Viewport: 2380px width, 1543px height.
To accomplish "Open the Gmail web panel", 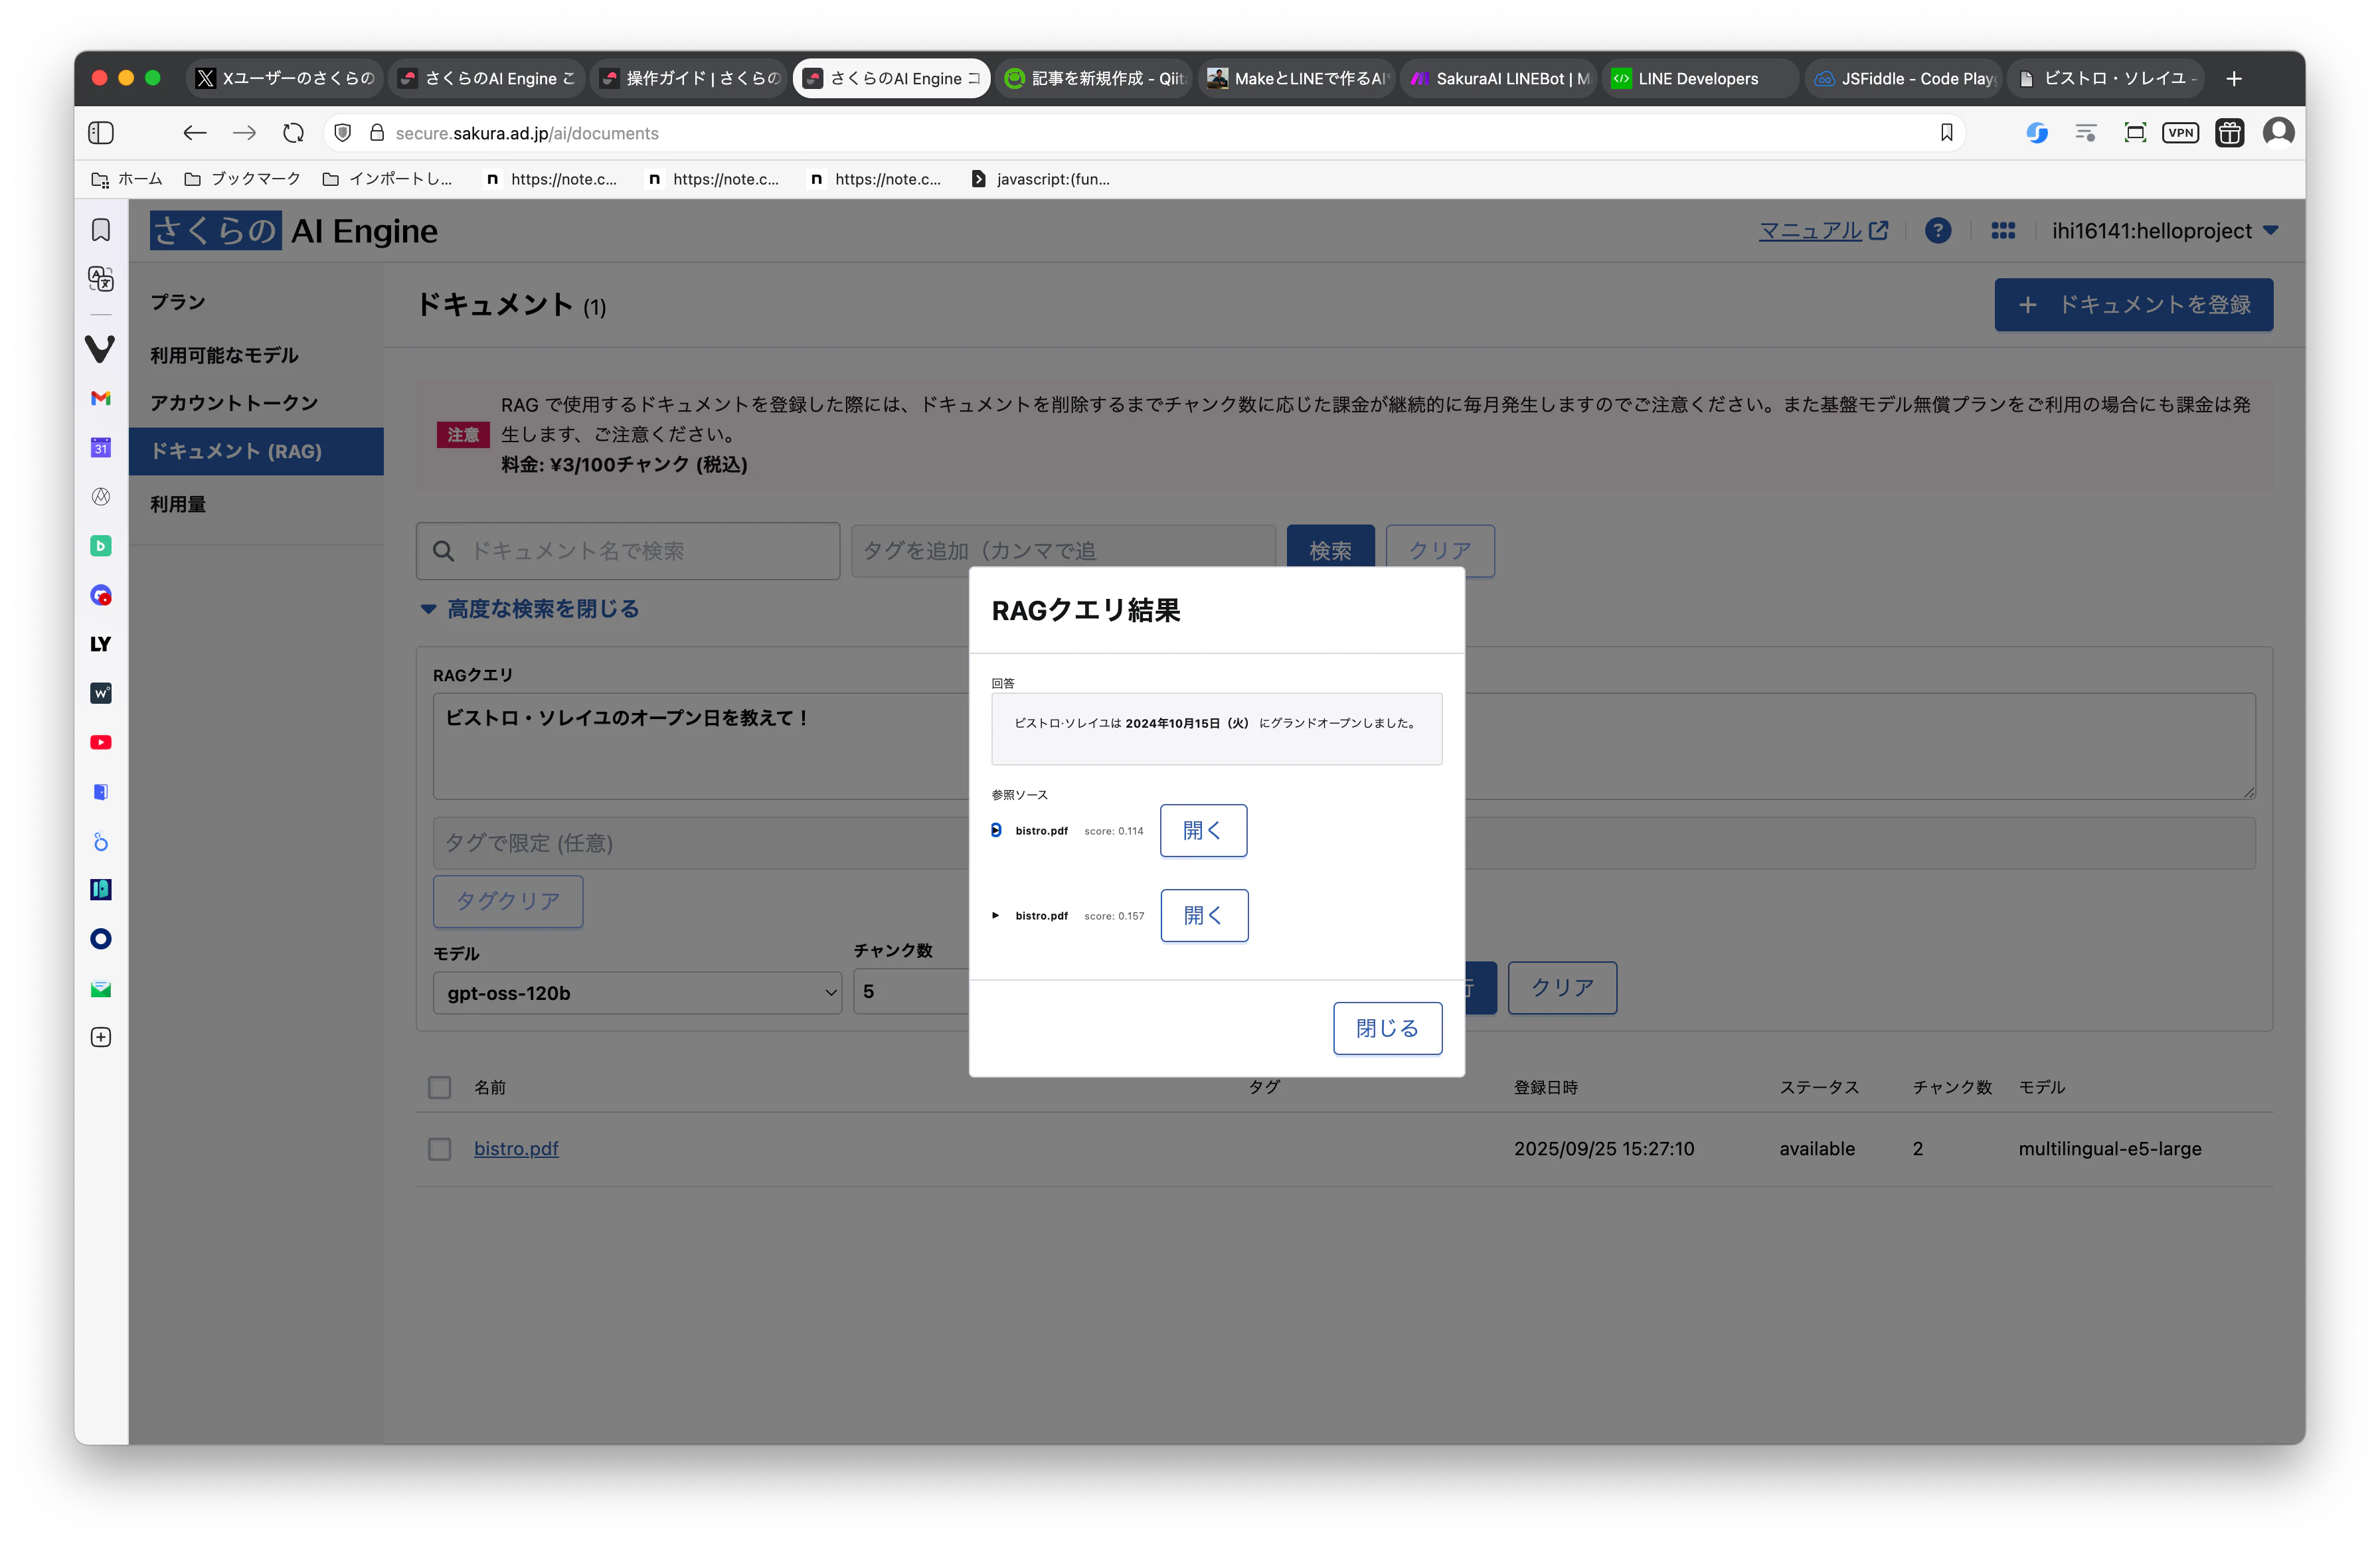I will 101,398.
